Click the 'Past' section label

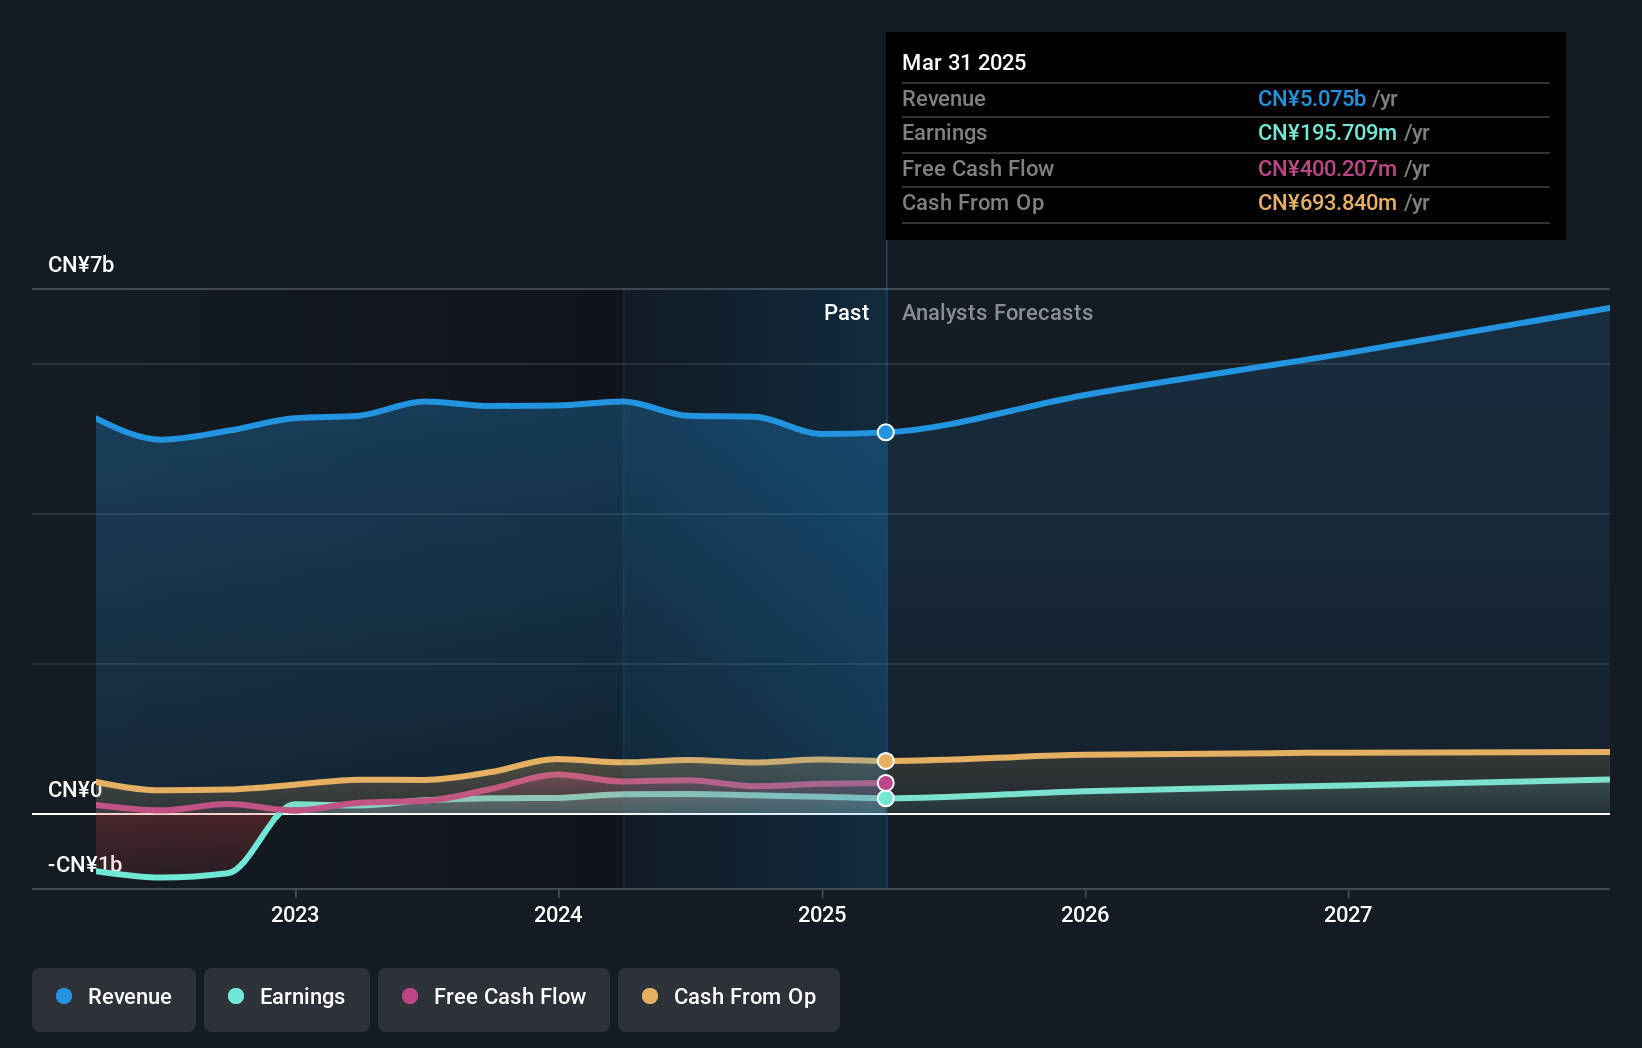(846, 313)
